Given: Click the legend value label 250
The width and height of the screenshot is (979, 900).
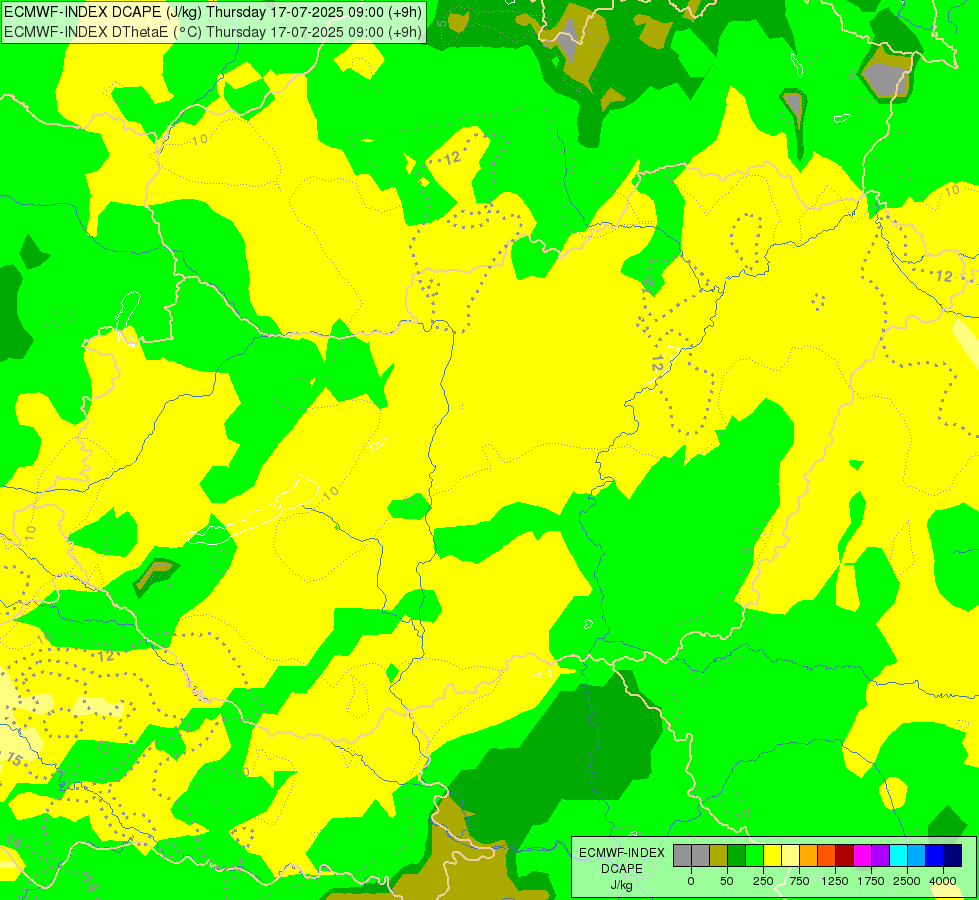Looking at the screenshot, I should coord(763,881).
